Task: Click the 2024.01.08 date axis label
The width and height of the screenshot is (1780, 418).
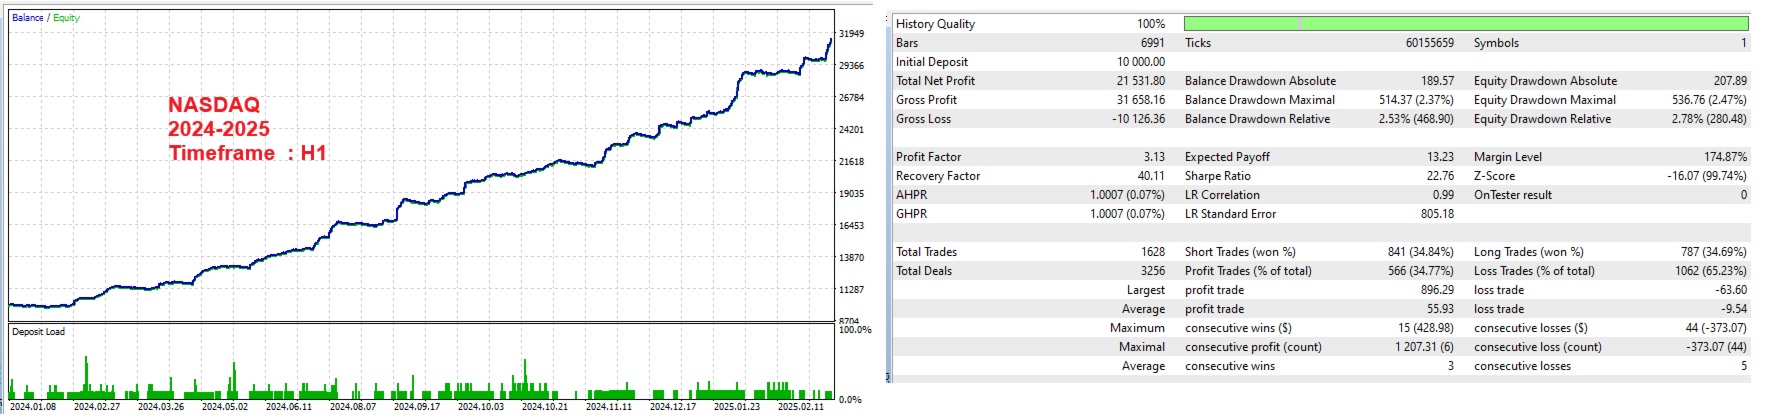Action: pyautogui.click(x=33, y=406)
